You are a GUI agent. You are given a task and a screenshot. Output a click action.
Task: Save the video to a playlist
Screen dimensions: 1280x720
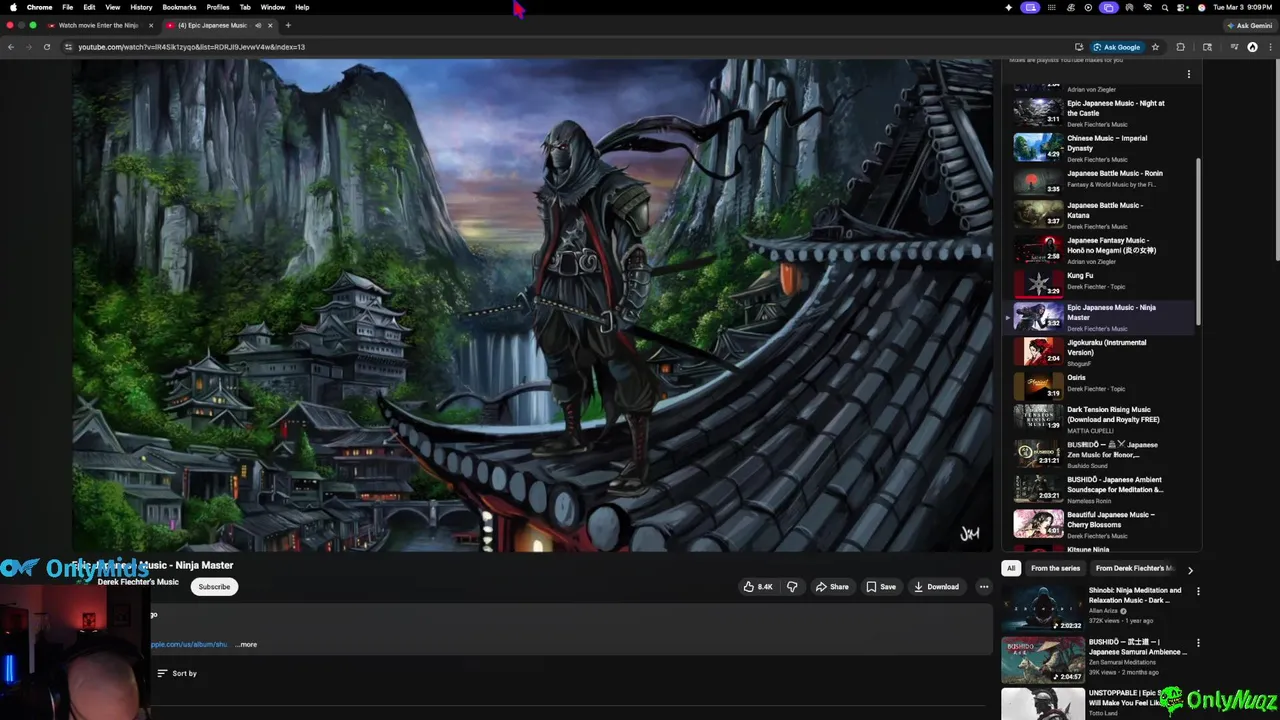(881, 587)
